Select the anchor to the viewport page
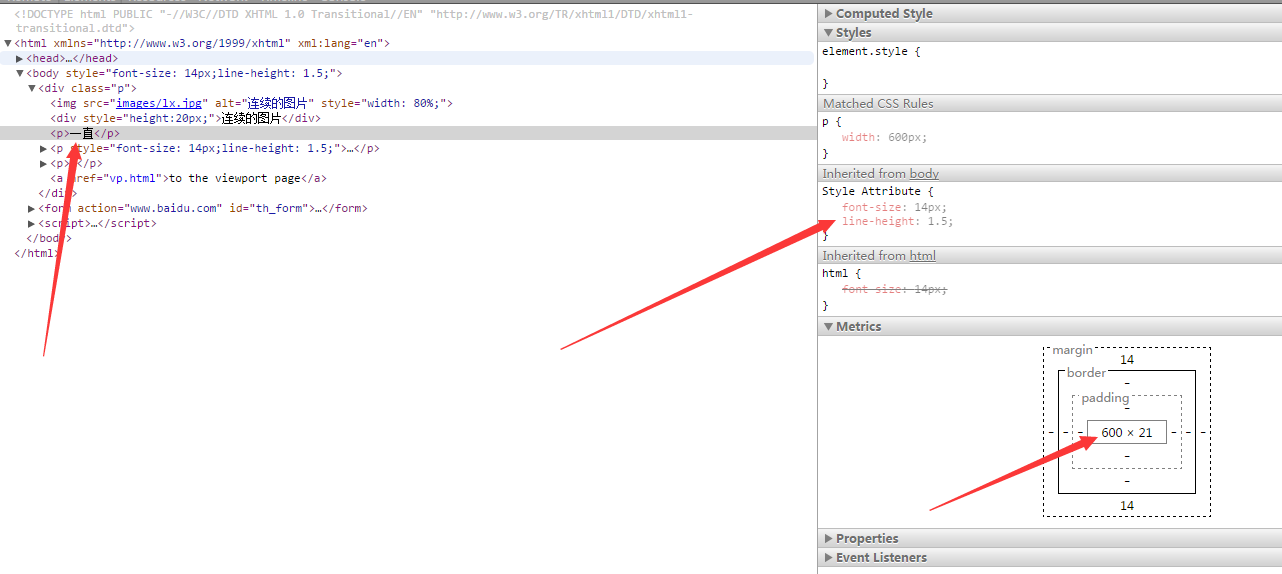Screen dimensions: 1282x574 [x=189, y=179]
